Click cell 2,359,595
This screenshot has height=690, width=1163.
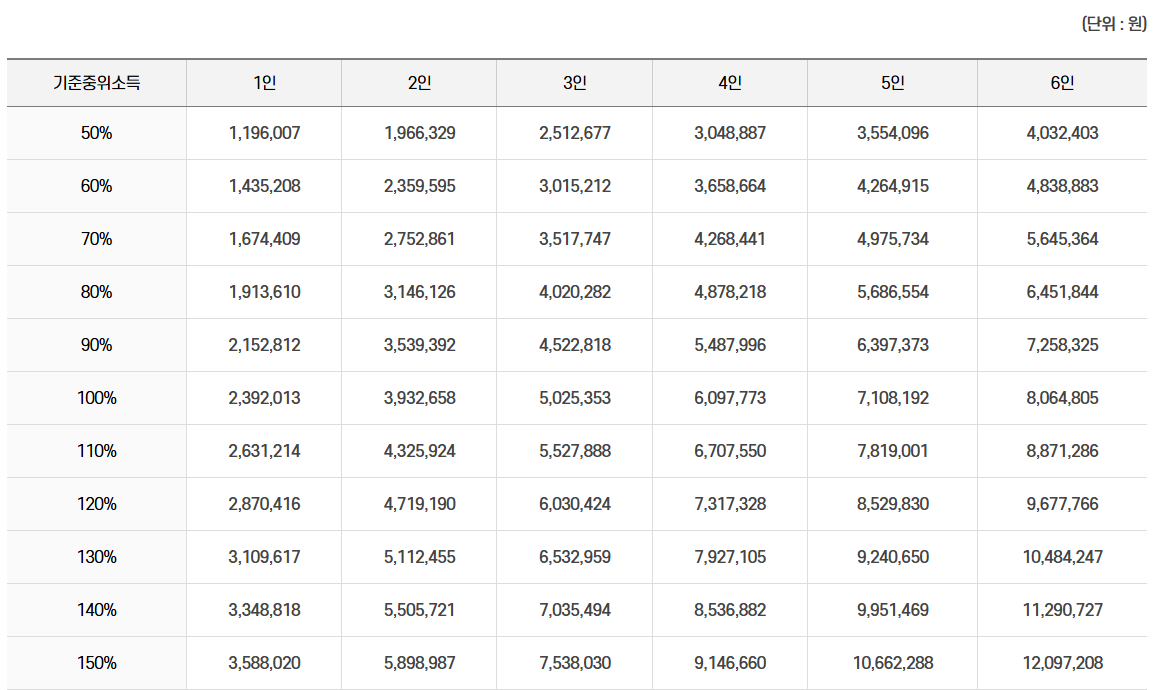tap(419, 185)
